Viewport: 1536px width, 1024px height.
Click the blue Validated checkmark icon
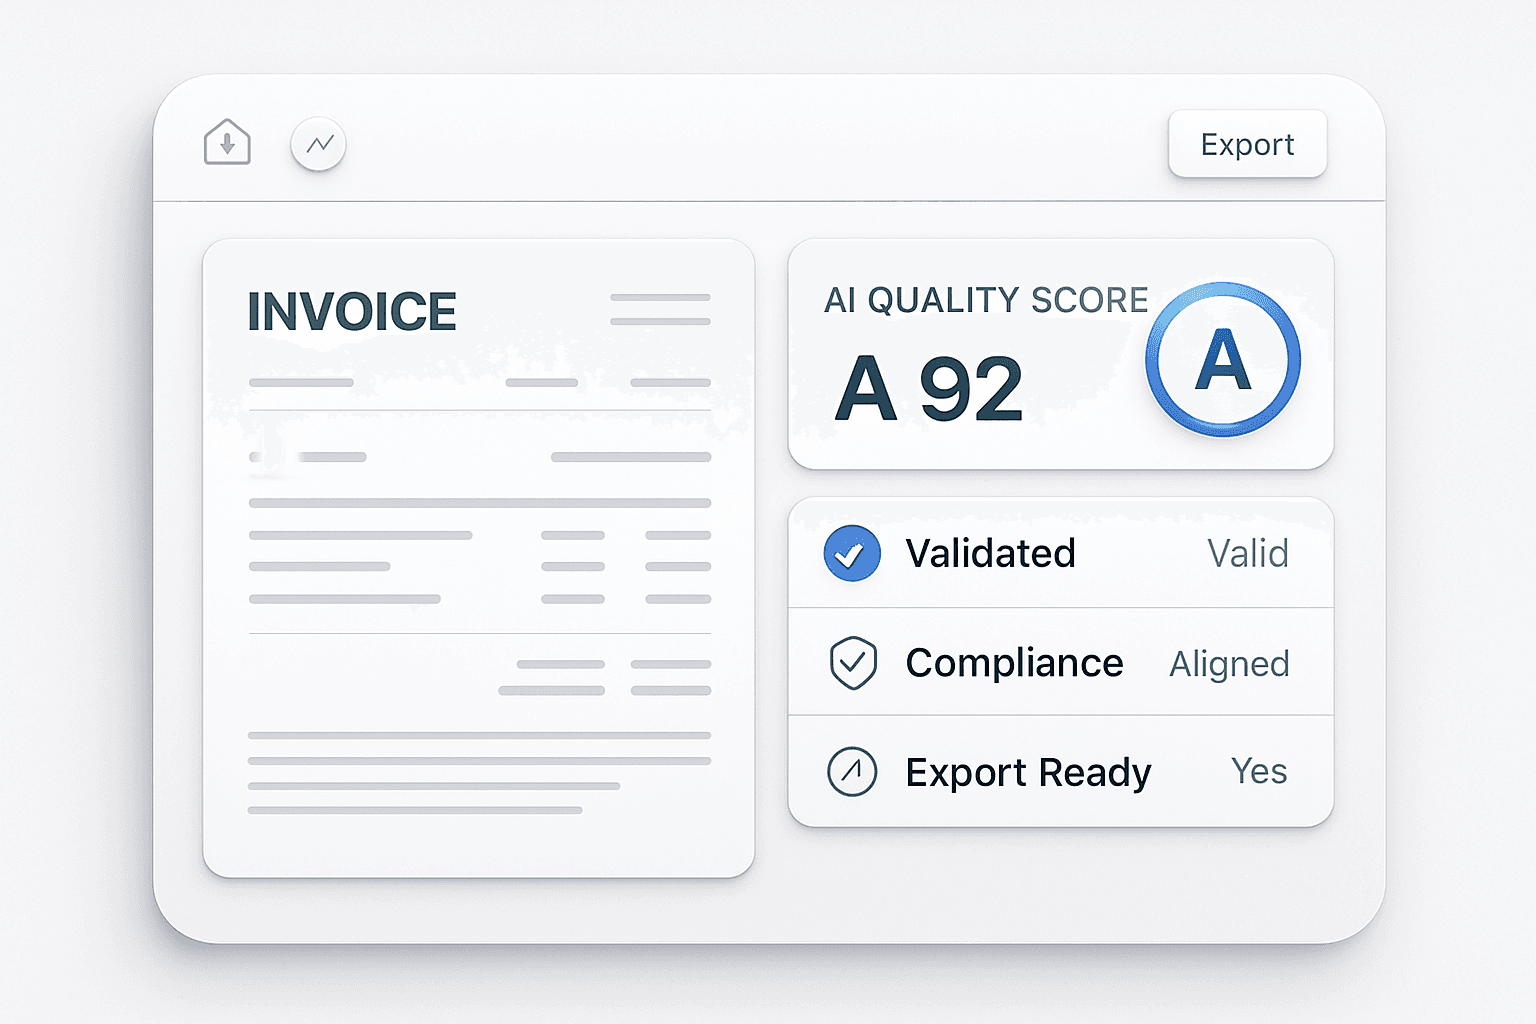click(852, 553)
